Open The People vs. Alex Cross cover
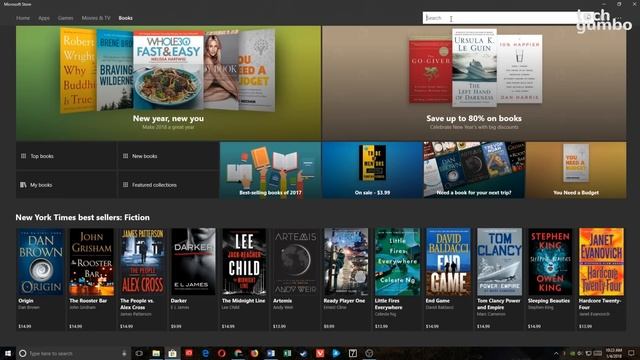The height and width of the screenshot is (360, 640). pyautogui.click(x=142, y=262)
